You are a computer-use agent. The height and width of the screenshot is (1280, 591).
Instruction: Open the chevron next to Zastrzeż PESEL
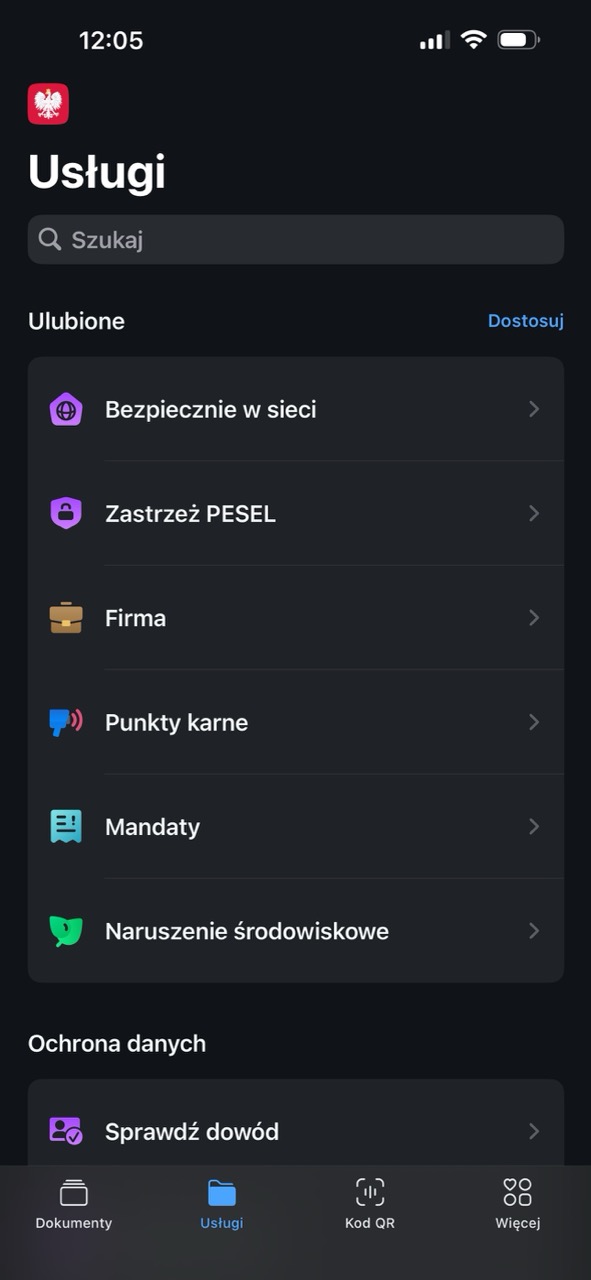[x=534, y=513]
